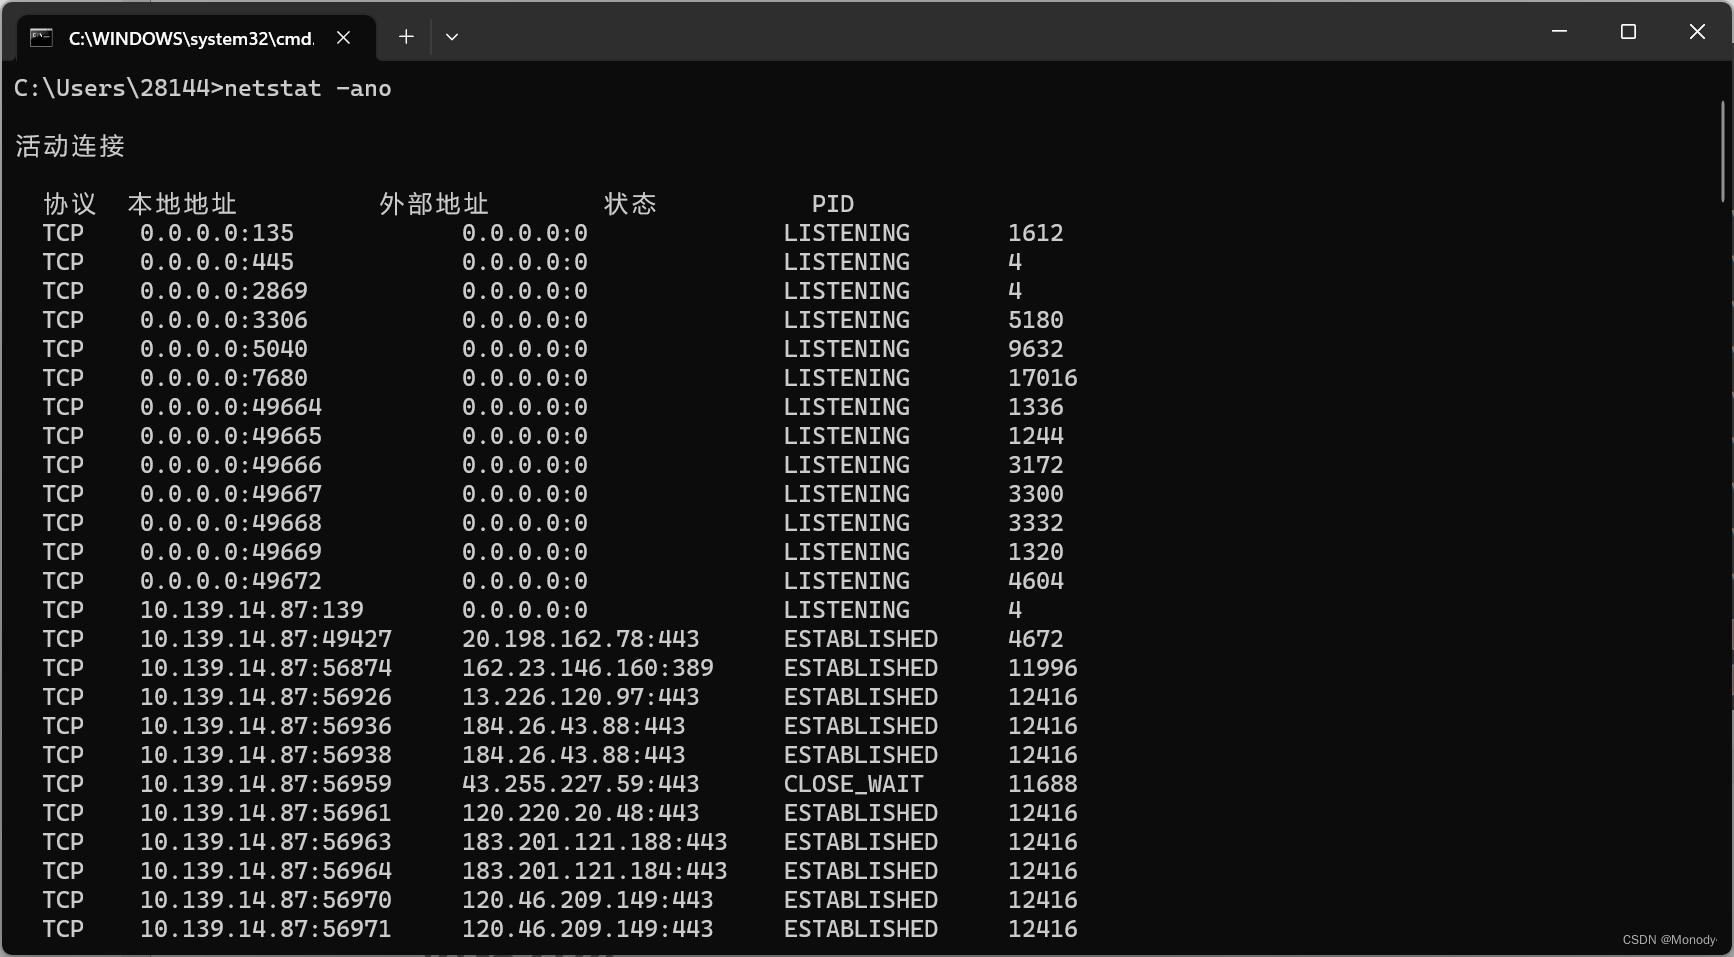Click local address 10.139.14.87:49427

266,639
